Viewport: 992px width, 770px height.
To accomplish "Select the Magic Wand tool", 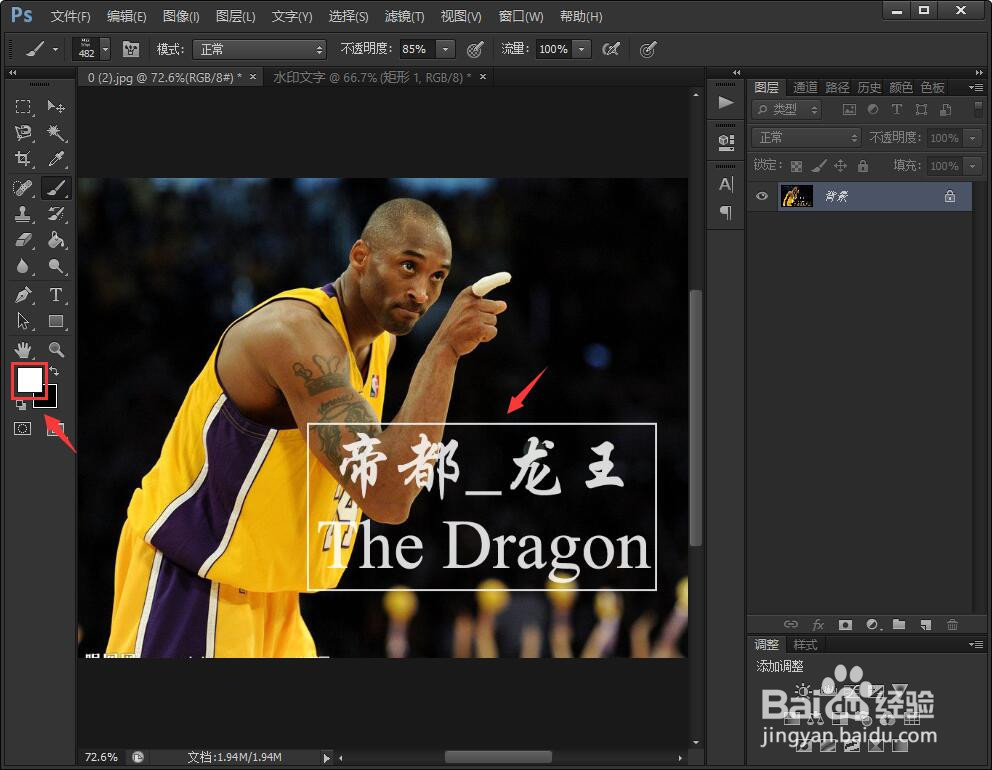I will [56, 132].
